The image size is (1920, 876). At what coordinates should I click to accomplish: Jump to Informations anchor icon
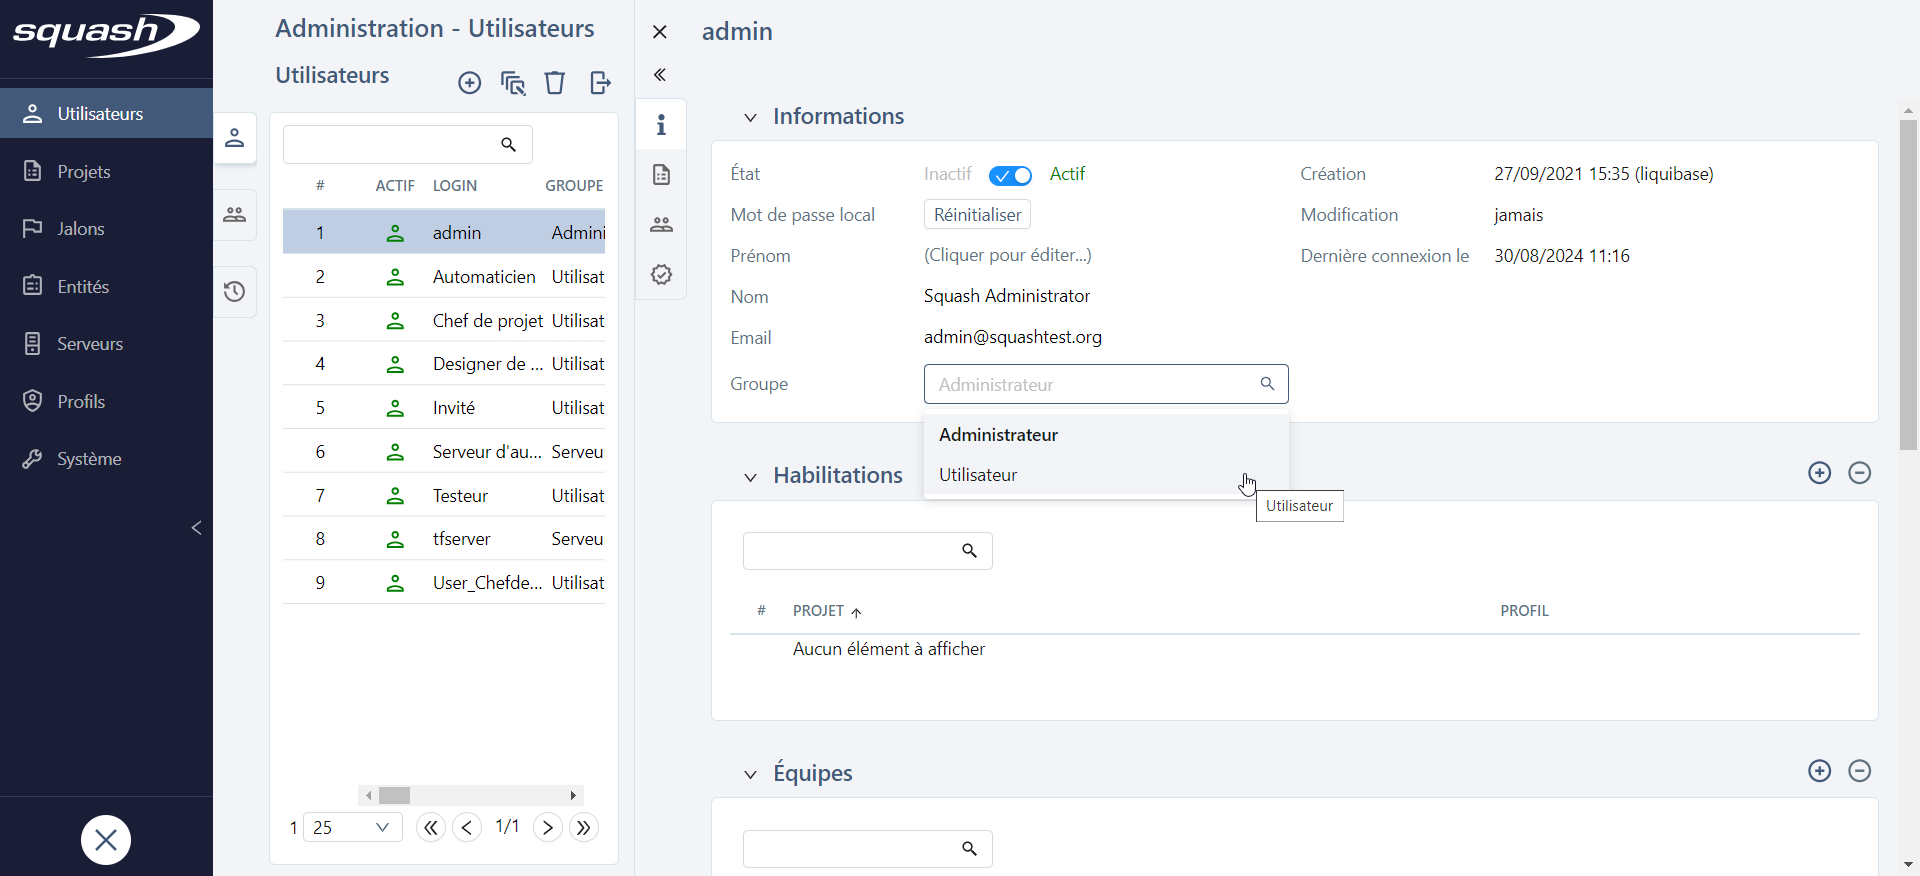pos(661,125)
